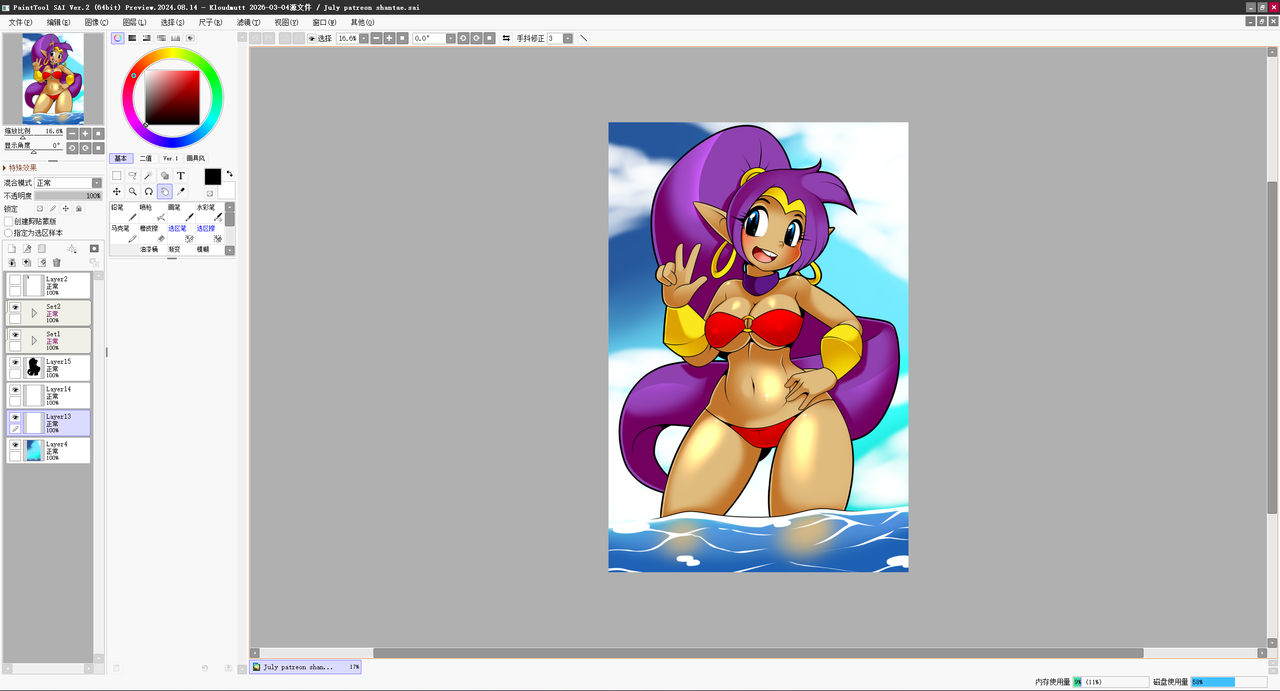1280x691 pixels.
Task: Swap foreground and background colors
Action: click(229, 174)
